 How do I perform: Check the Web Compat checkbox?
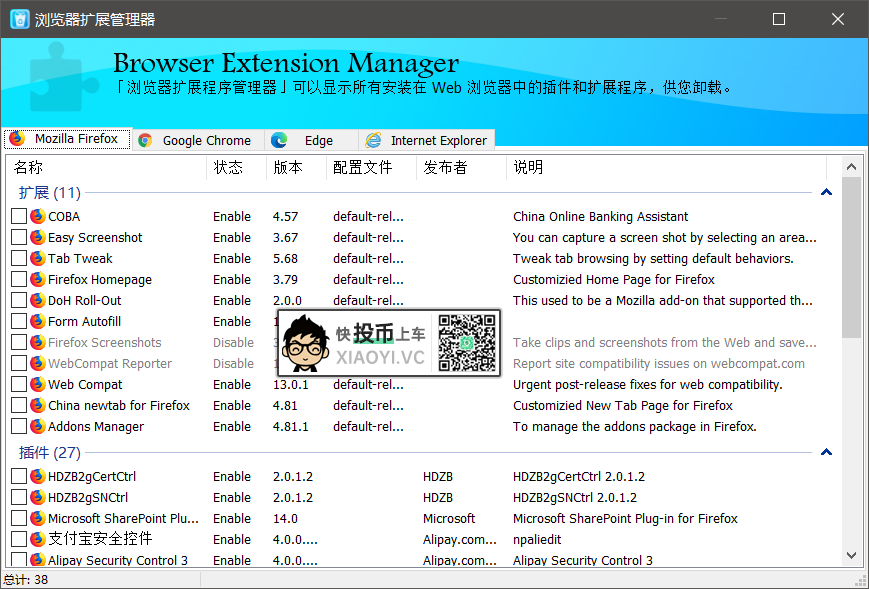pyautogui.click(x=19, y=385)
